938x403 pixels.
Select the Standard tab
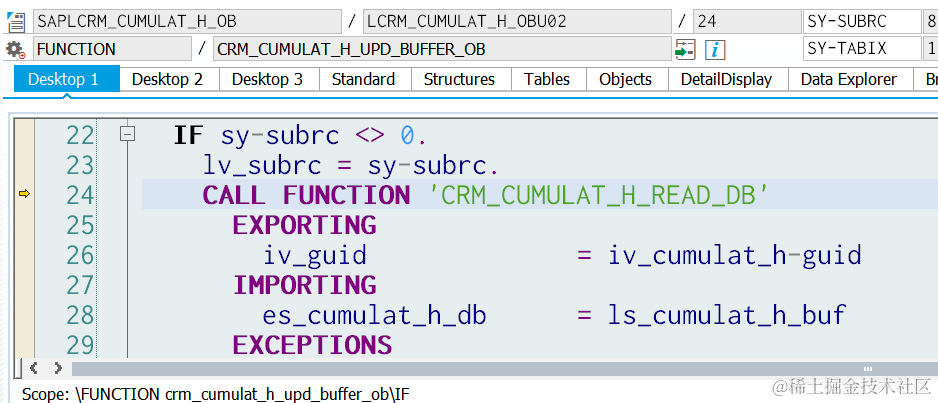(x=364, y=80)
